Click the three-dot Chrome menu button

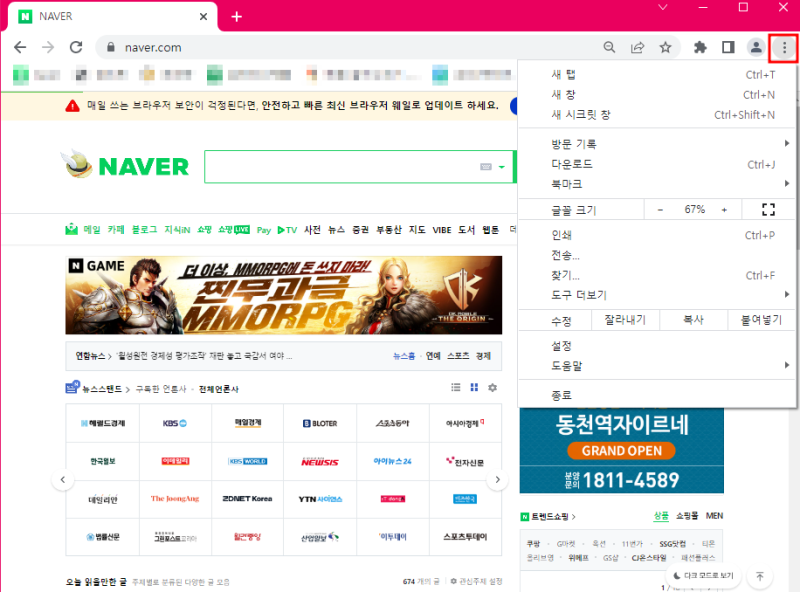tap(784, 48)
